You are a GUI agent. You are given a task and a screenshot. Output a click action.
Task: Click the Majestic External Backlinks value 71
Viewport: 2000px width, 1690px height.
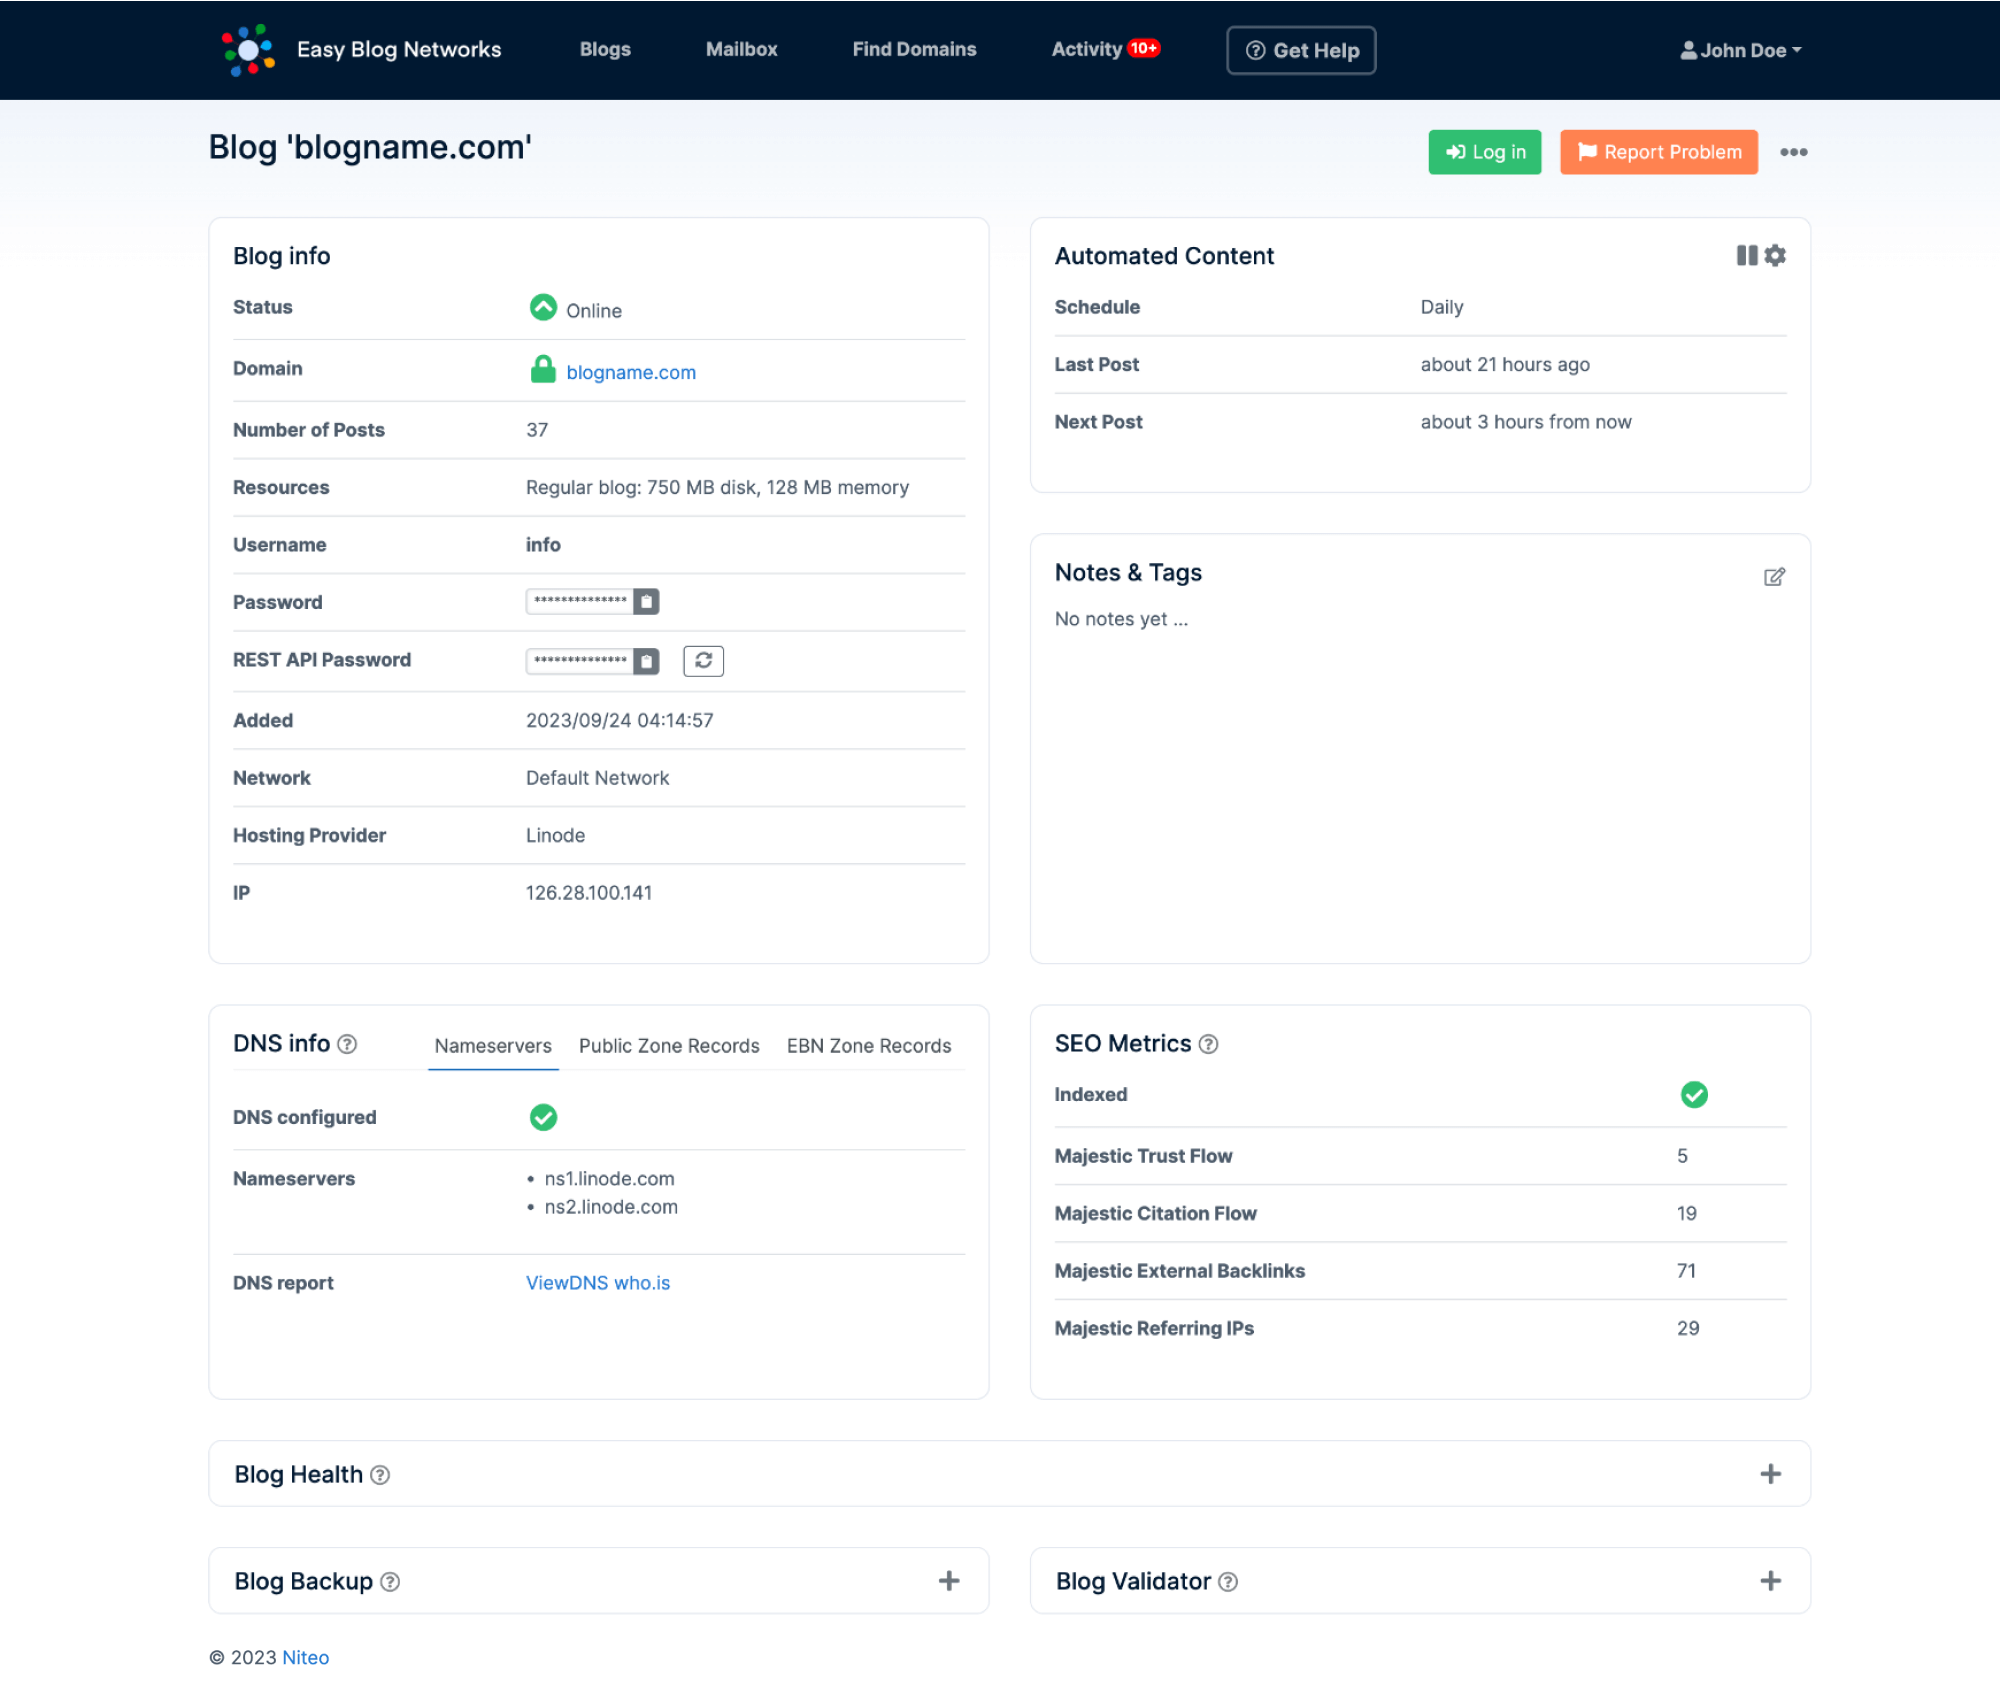pos(1687,1271)
